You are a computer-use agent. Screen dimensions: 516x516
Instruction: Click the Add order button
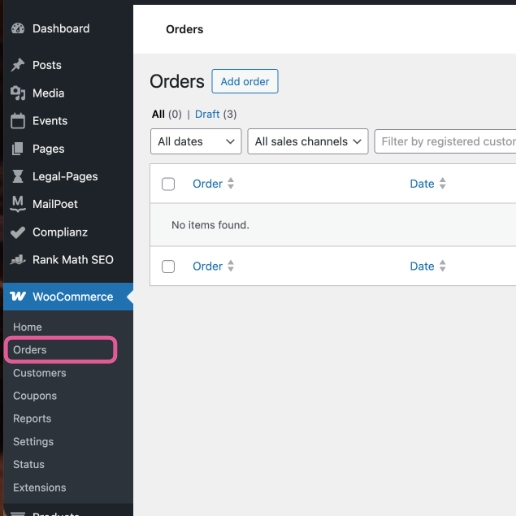(x=245, y=81)
